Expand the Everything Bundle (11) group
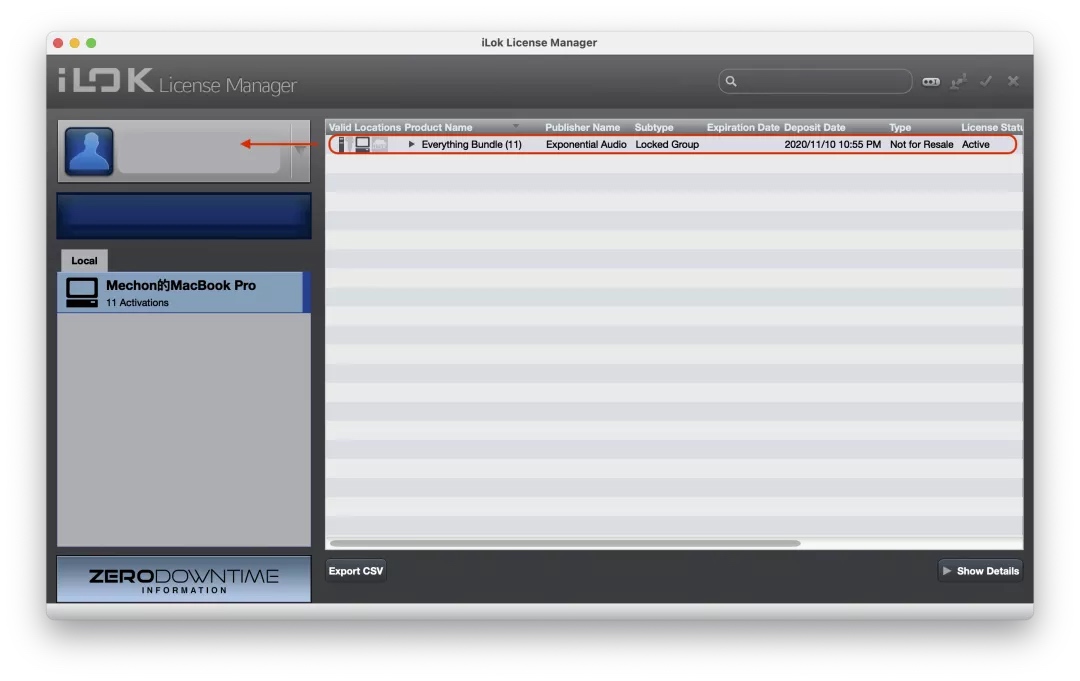This screenshot has width=1080, height=681. click(x=411, y=145)
